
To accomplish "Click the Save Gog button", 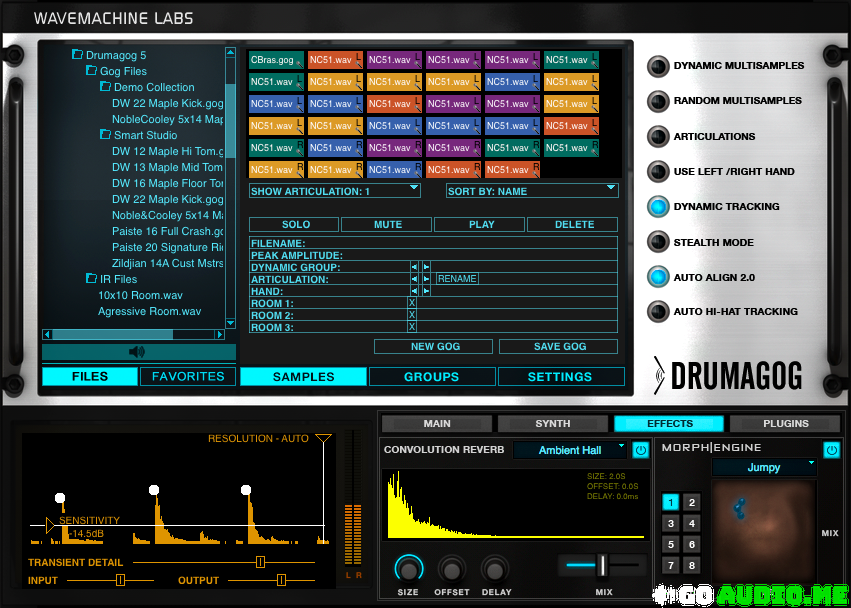I will tap(558, 346).
